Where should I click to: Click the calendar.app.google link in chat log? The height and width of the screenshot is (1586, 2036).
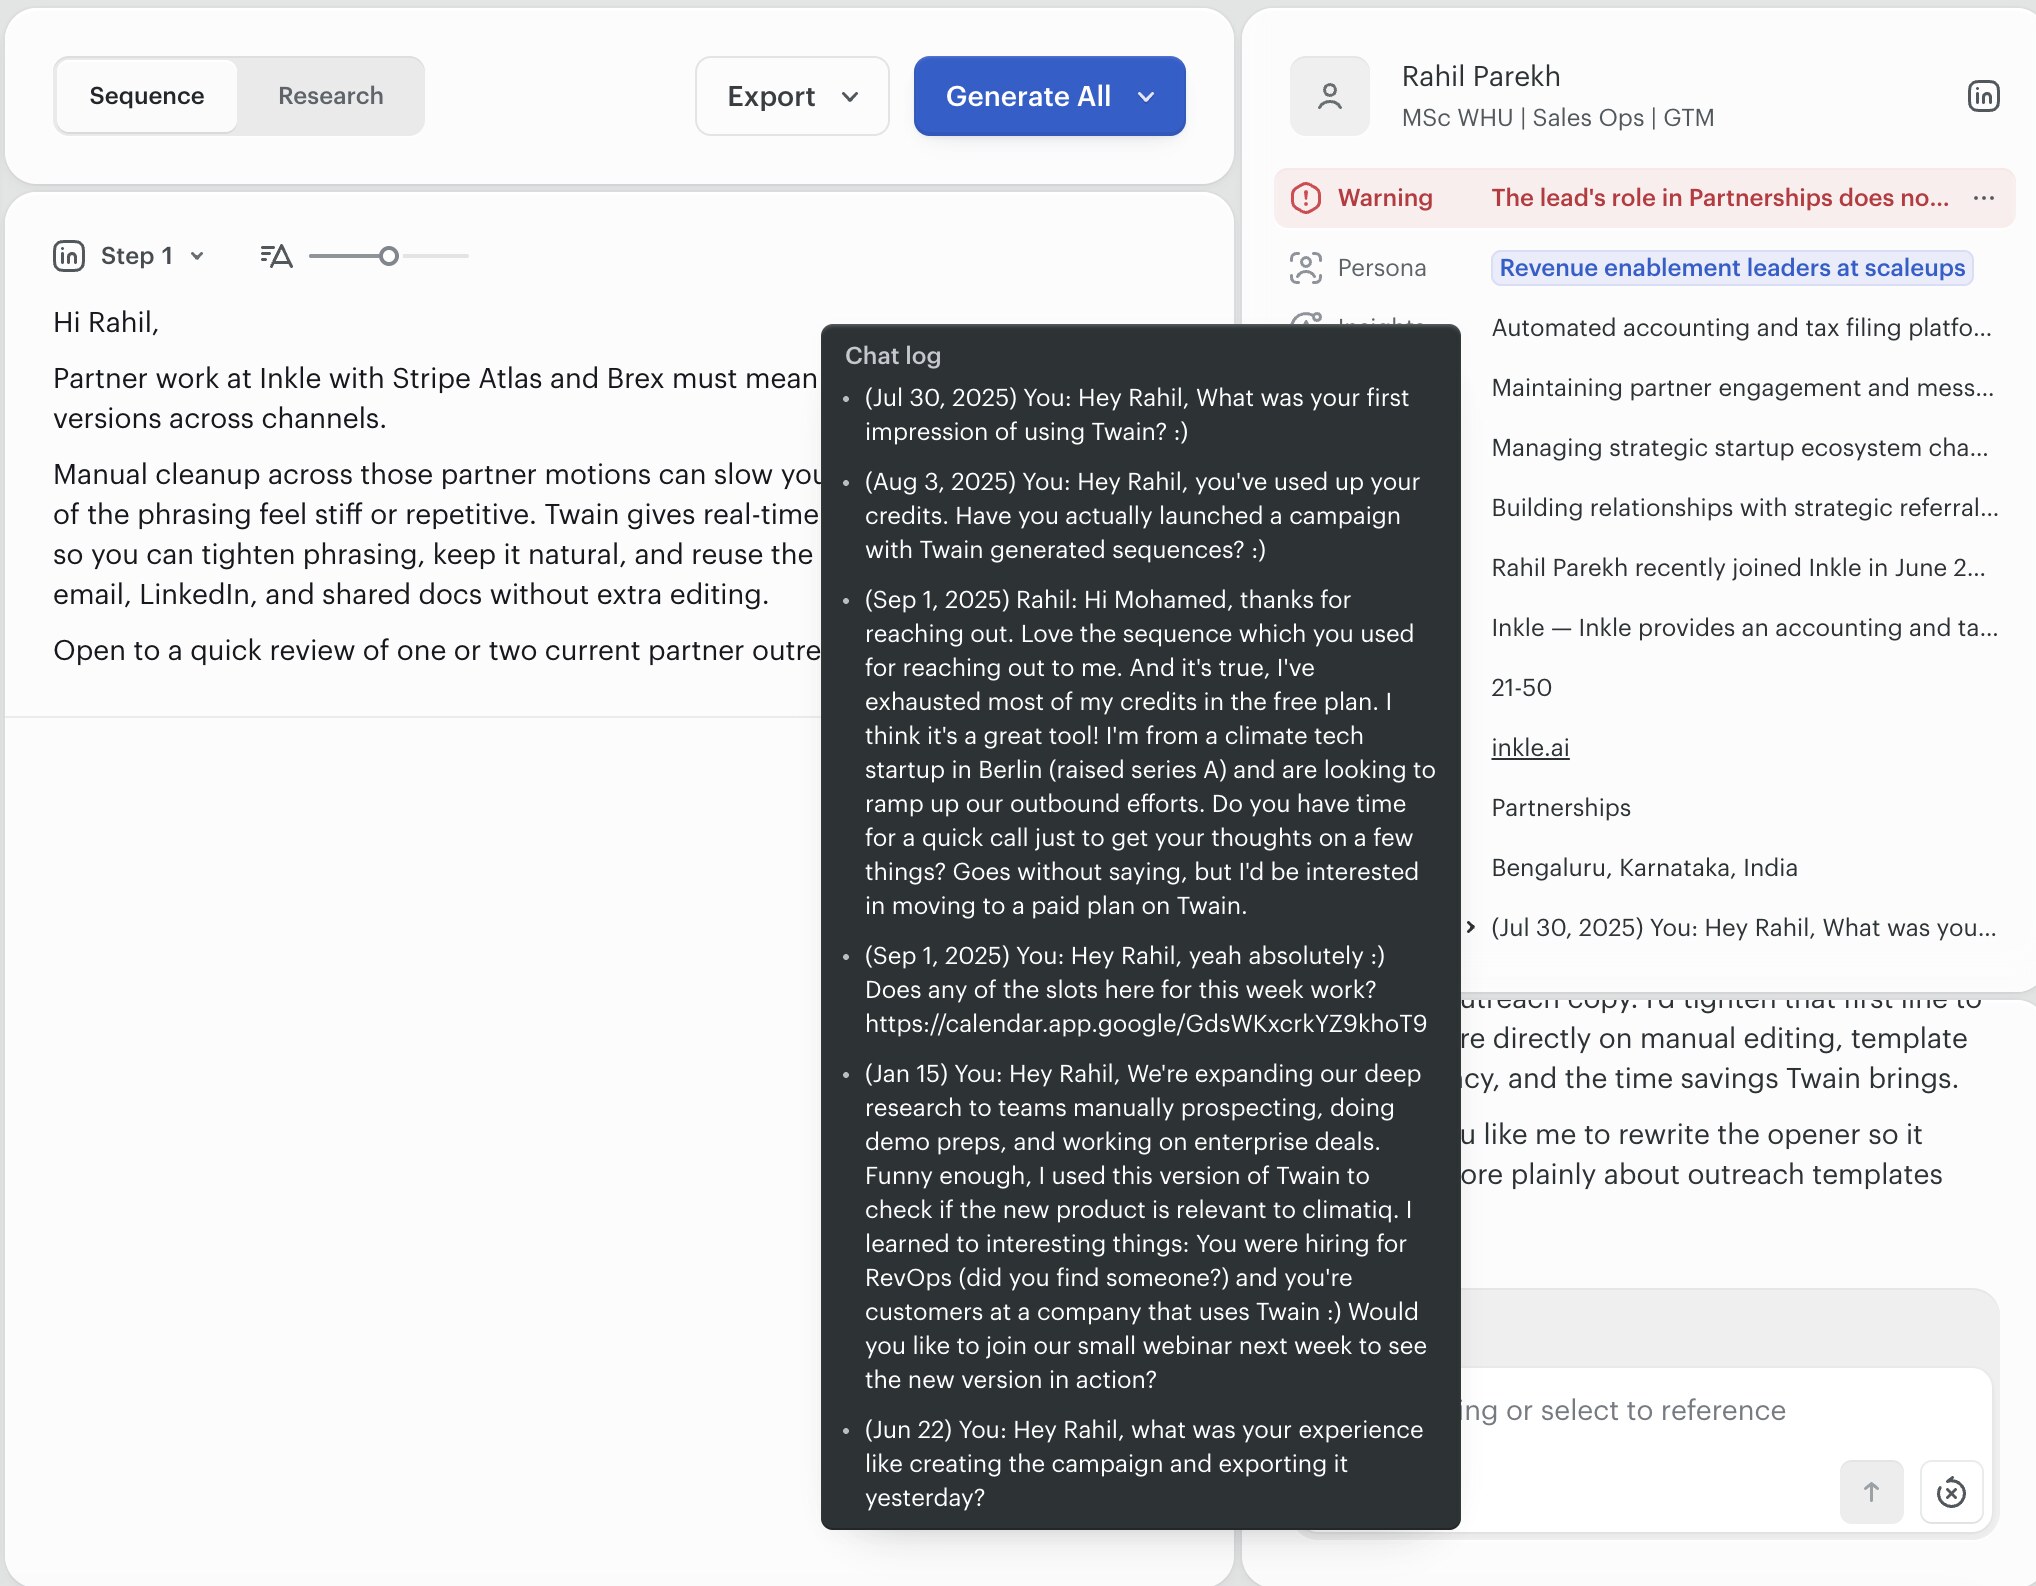(1146, 1024)
